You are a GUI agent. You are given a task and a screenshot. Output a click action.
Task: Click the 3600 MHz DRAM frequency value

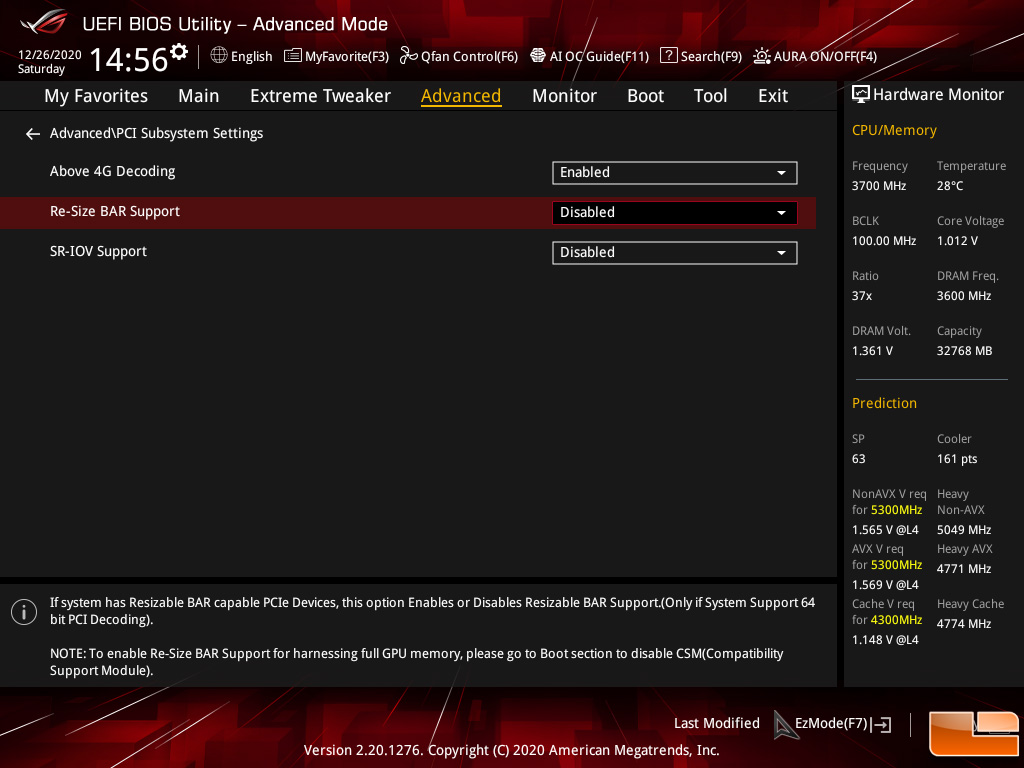(x=964, y=296)
